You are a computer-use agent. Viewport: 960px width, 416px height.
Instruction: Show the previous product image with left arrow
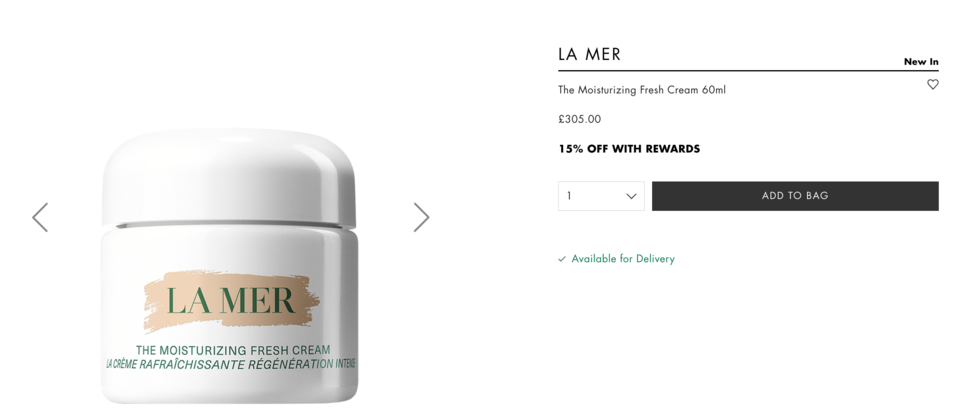tap(40, 217)
